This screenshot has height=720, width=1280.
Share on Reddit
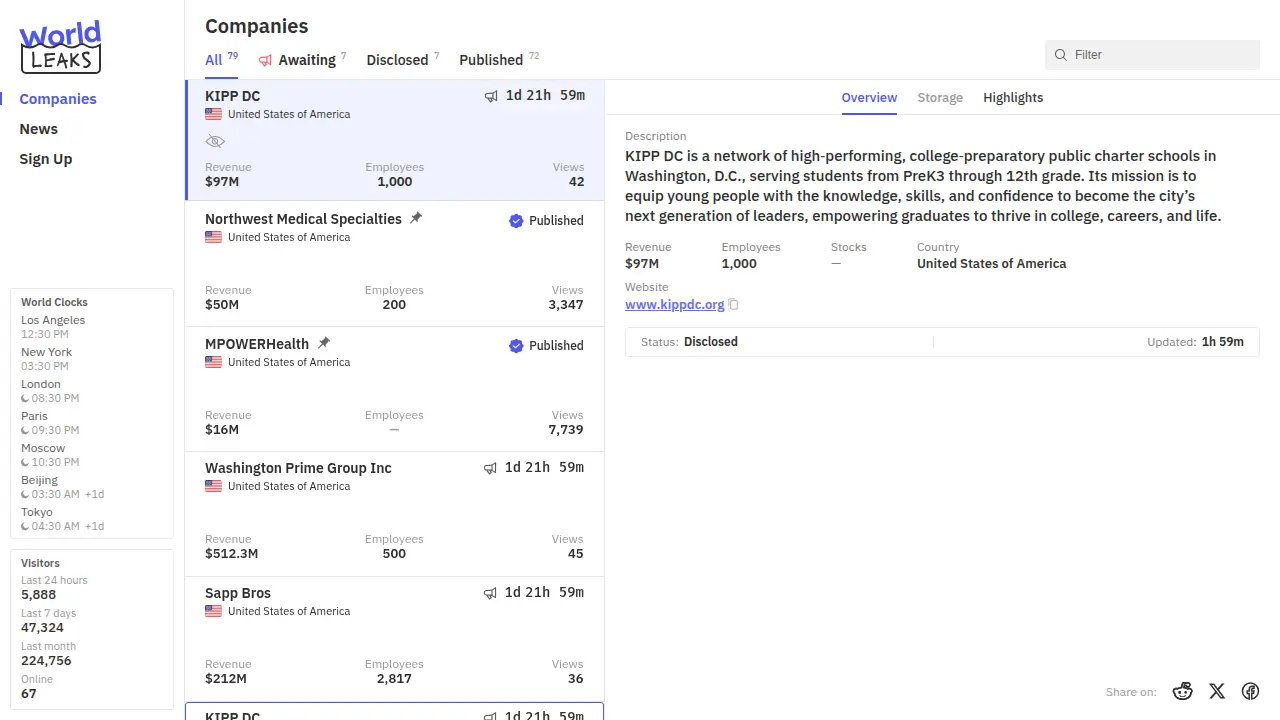tap(1183, 691)
